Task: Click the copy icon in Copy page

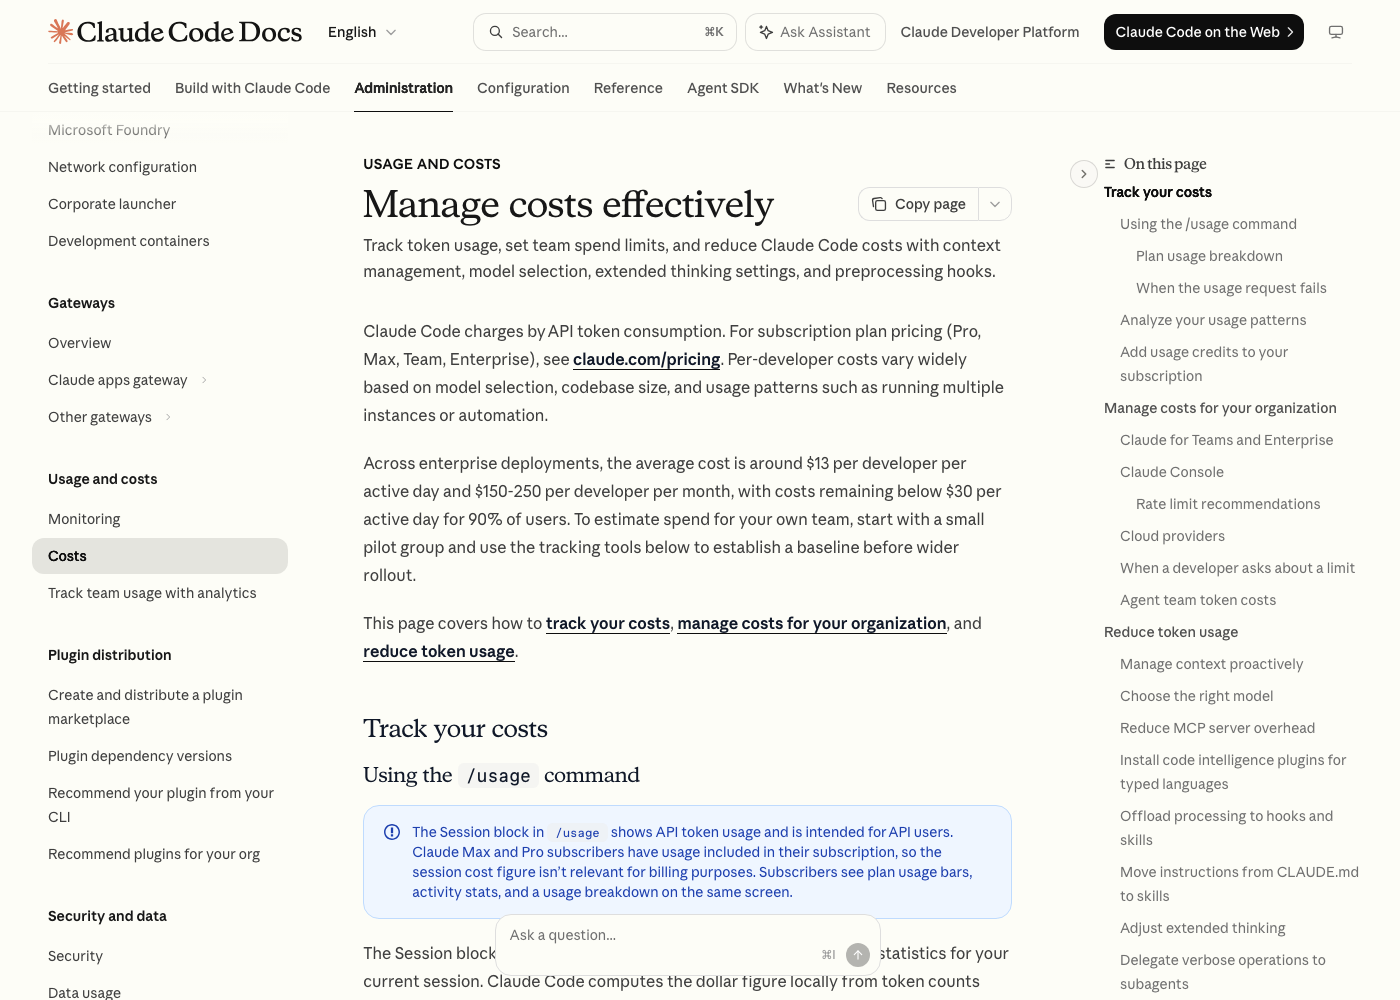Action: (879, 204)
